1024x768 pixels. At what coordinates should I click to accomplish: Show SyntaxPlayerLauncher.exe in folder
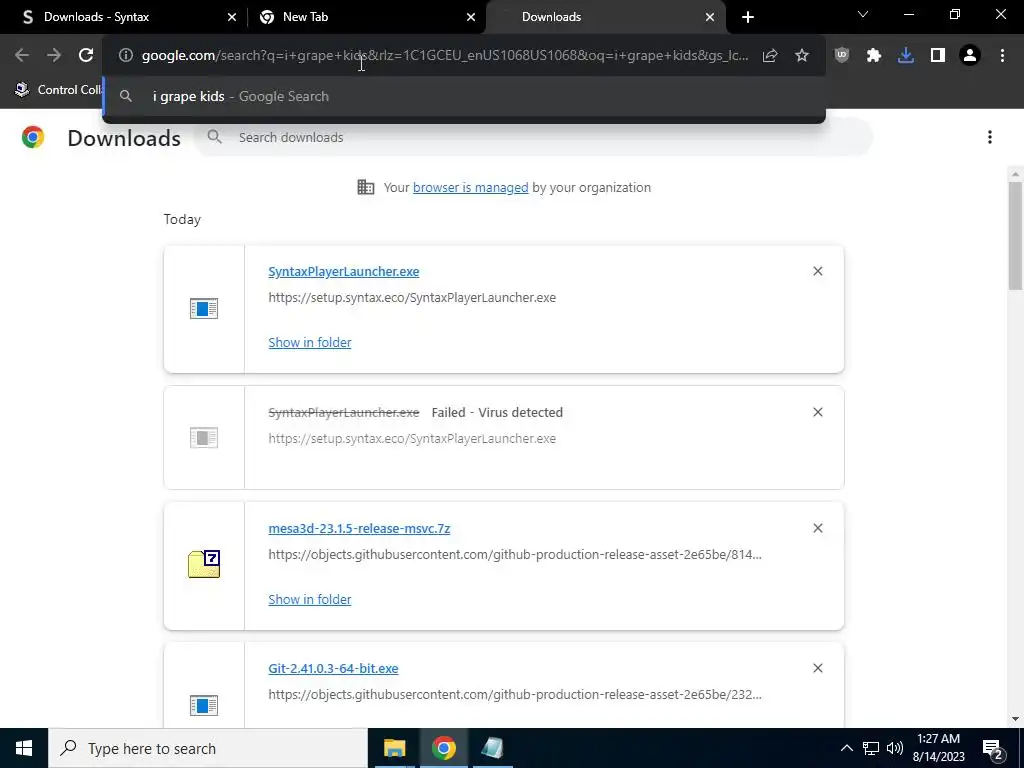310,343
